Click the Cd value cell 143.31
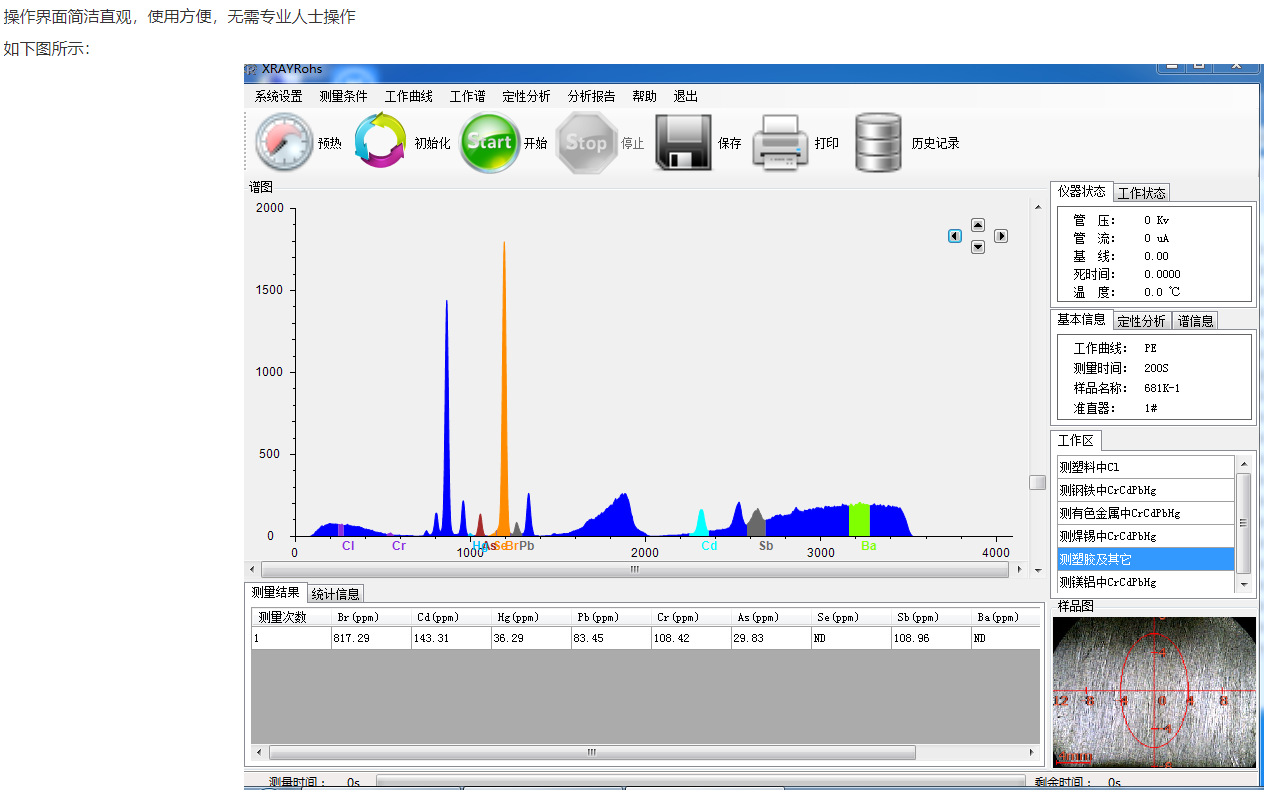This screenshot has height=798, width=1285. click(x=451, y=638)
